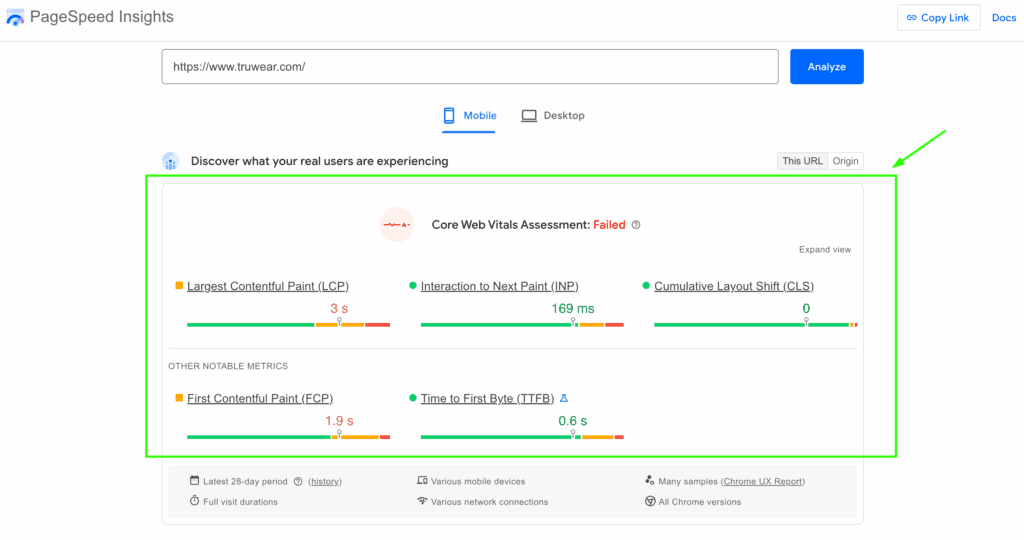Click the Interaction to Next Paint distribution bar

(x=521, y=325)
